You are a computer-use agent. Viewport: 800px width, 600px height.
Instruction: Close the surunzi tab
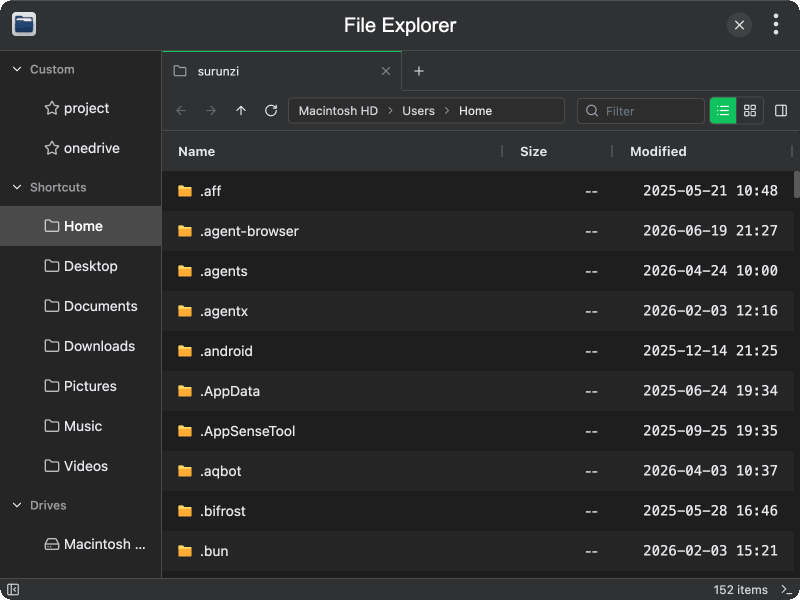[386, 71]
